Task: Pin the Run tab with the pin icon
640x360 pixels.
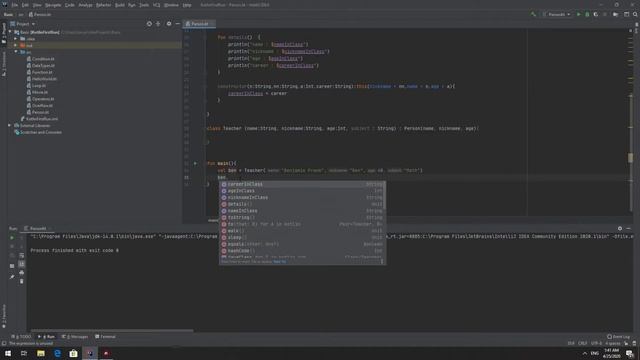Action: 12,277
